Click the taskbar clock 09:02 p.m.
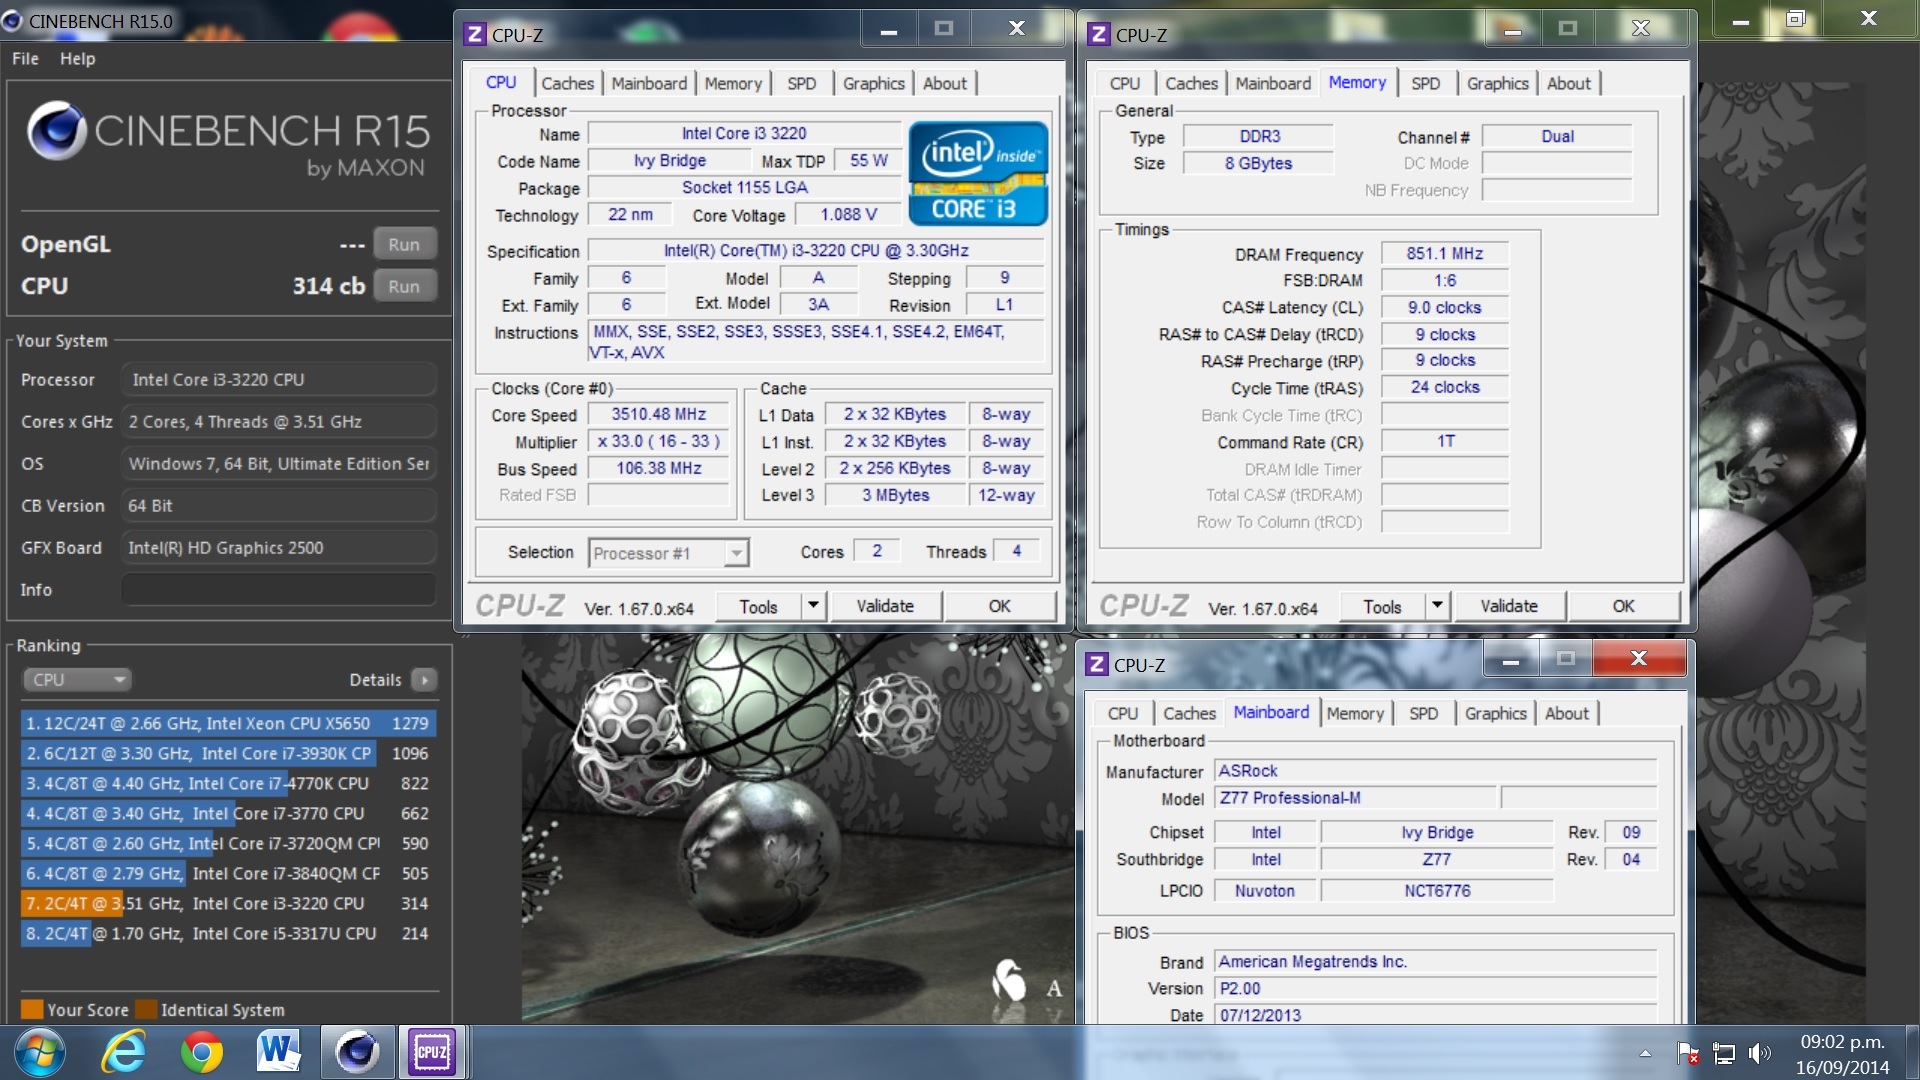Screen dimensions: 1920x1080 (x=1842, y=1054)
